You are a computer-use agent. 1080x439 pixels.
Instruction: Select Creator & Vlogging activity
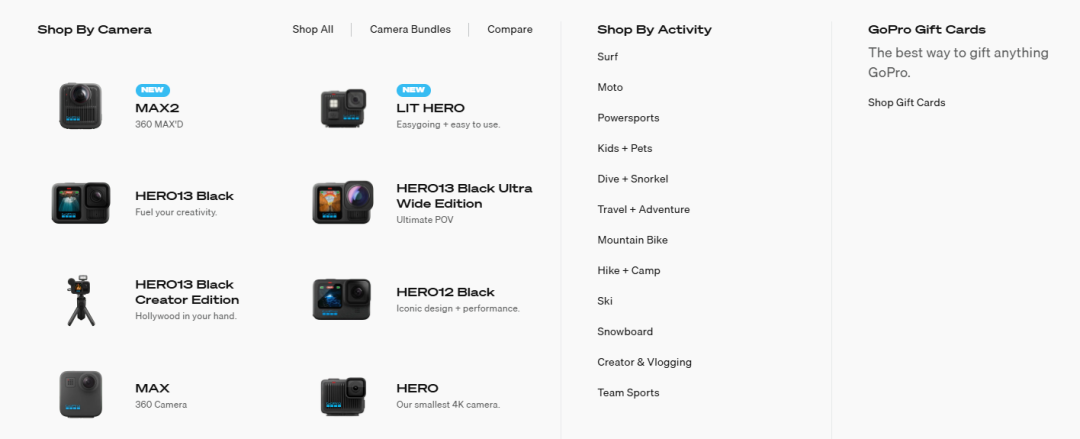645,362
